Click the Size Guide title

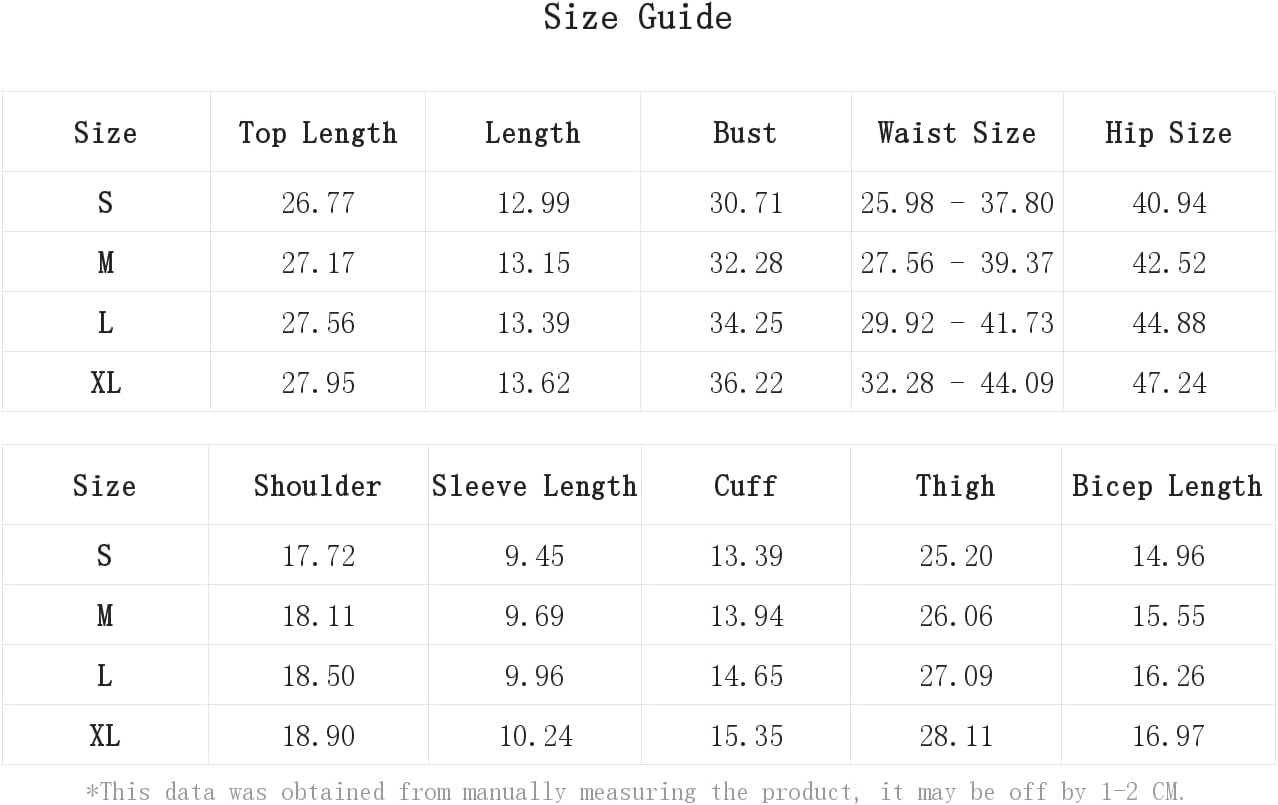(x=638, y=17)
